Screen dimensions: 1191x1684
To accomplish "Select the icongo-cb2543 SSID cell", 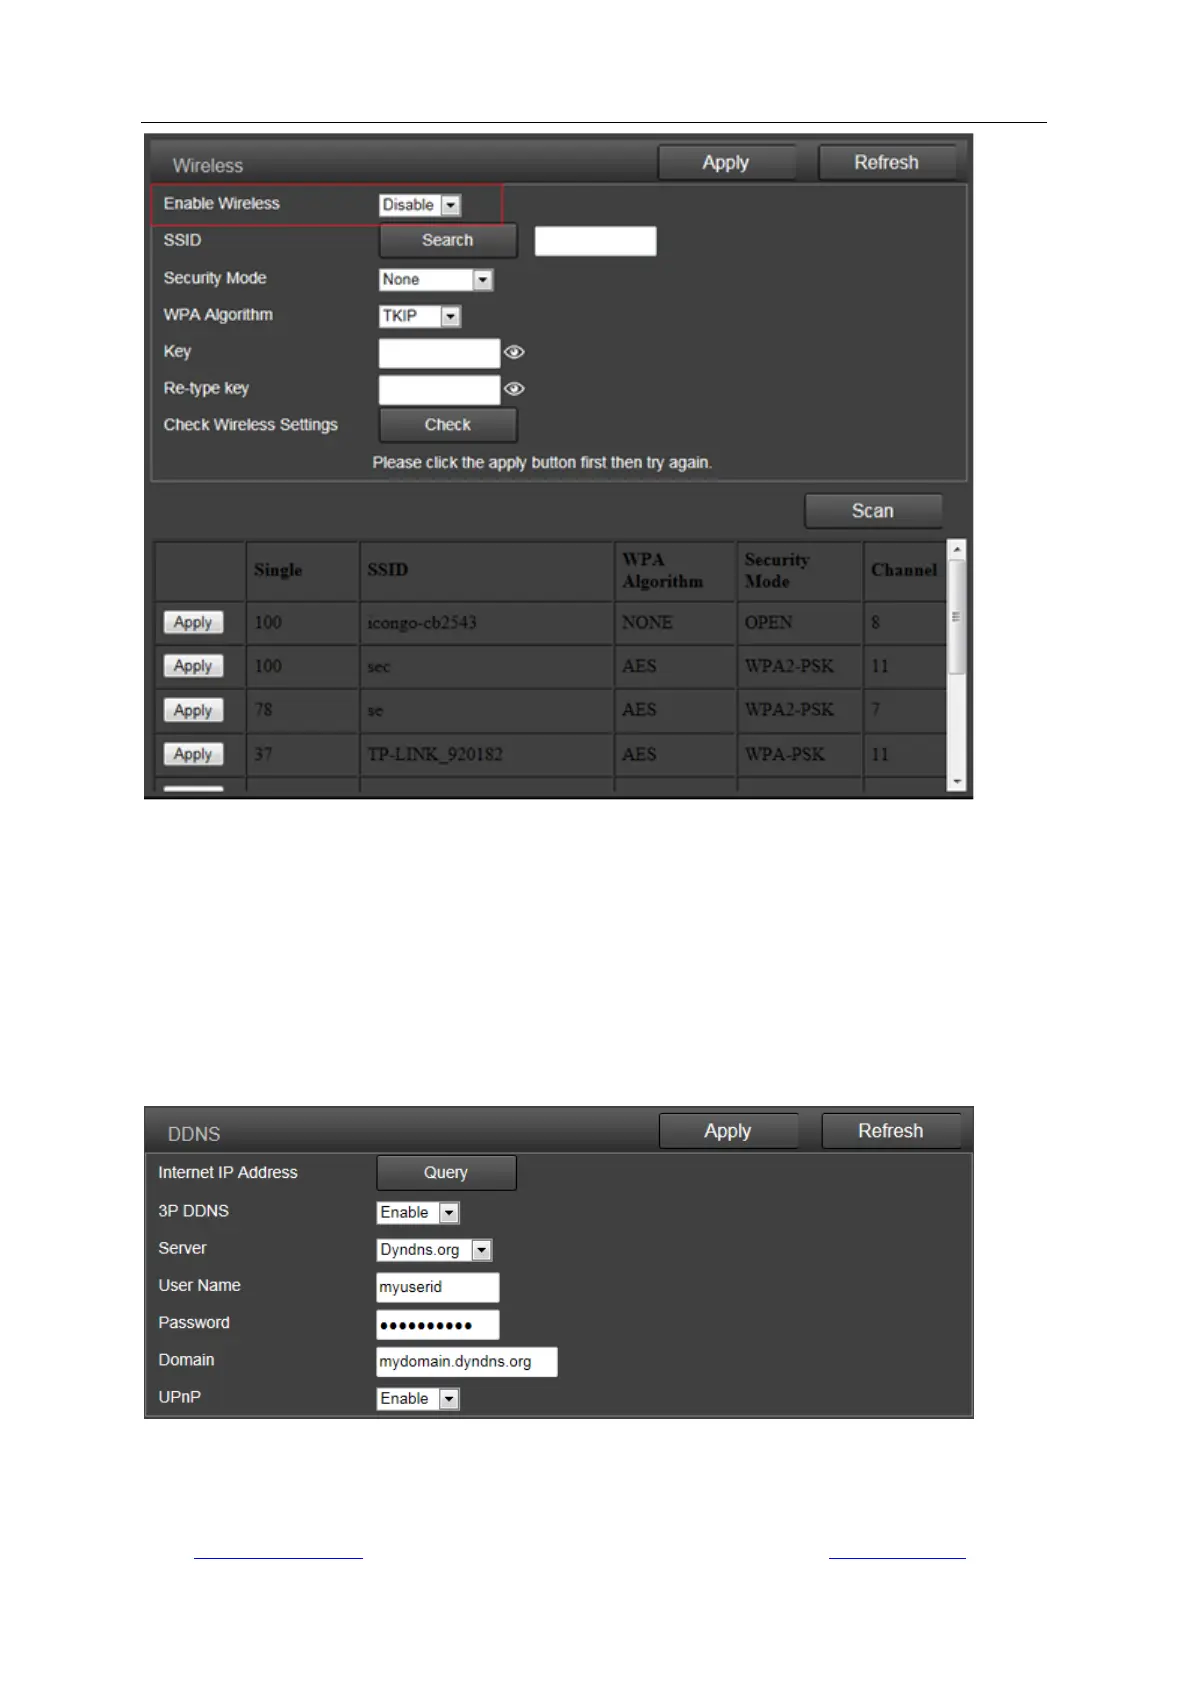I will tap(487, 623).
